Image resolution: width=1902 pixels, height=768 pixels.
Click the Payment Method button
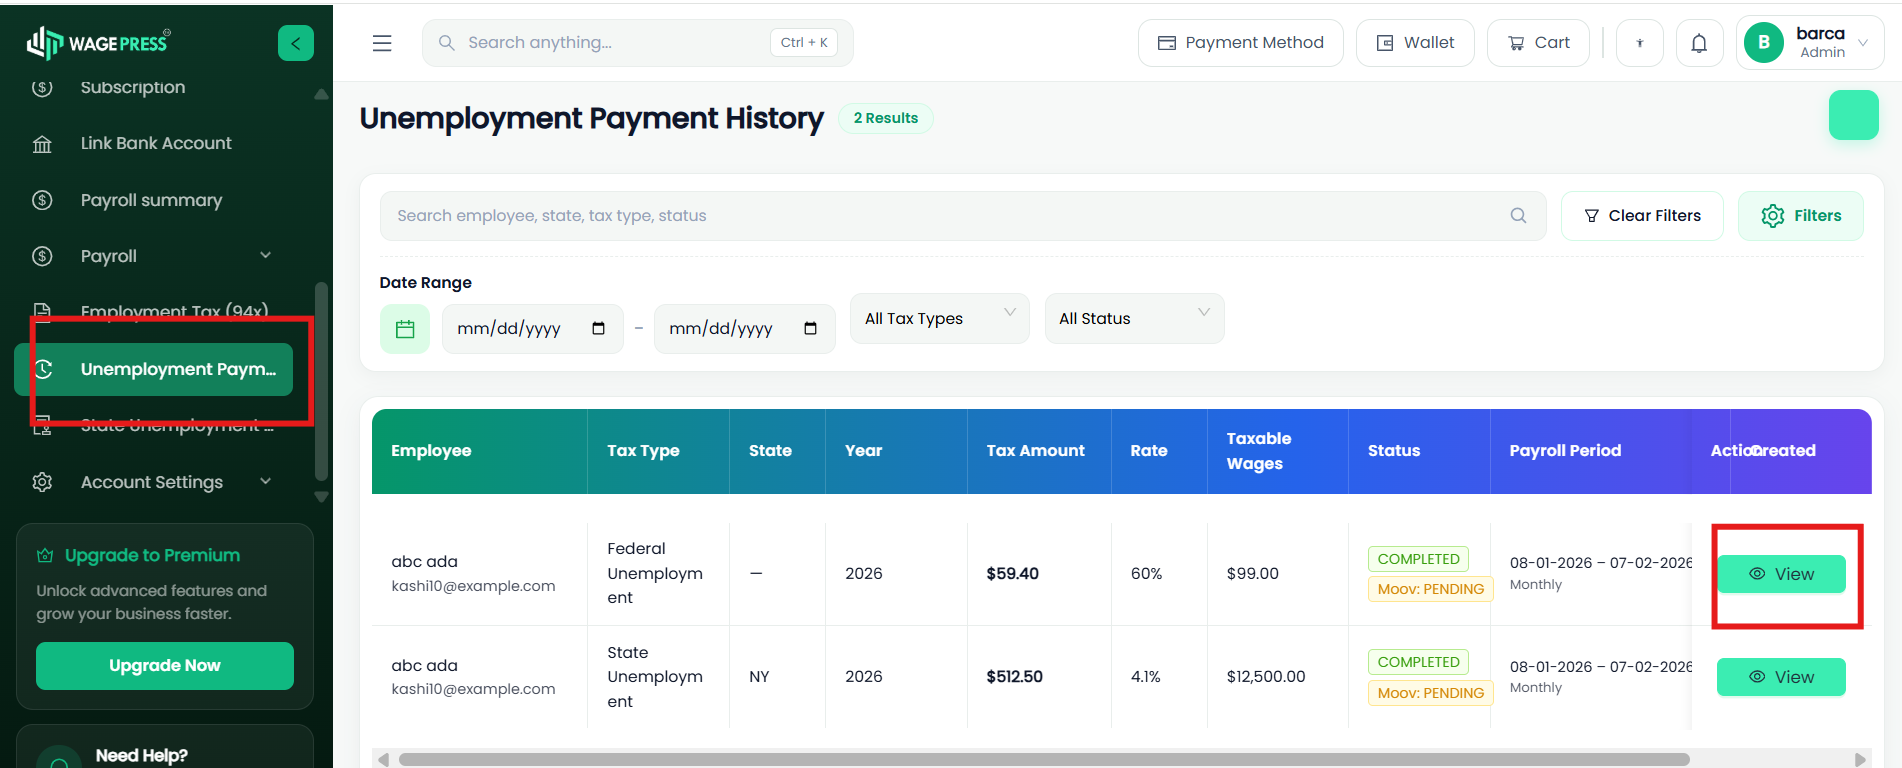click(x=1241, y=43)
